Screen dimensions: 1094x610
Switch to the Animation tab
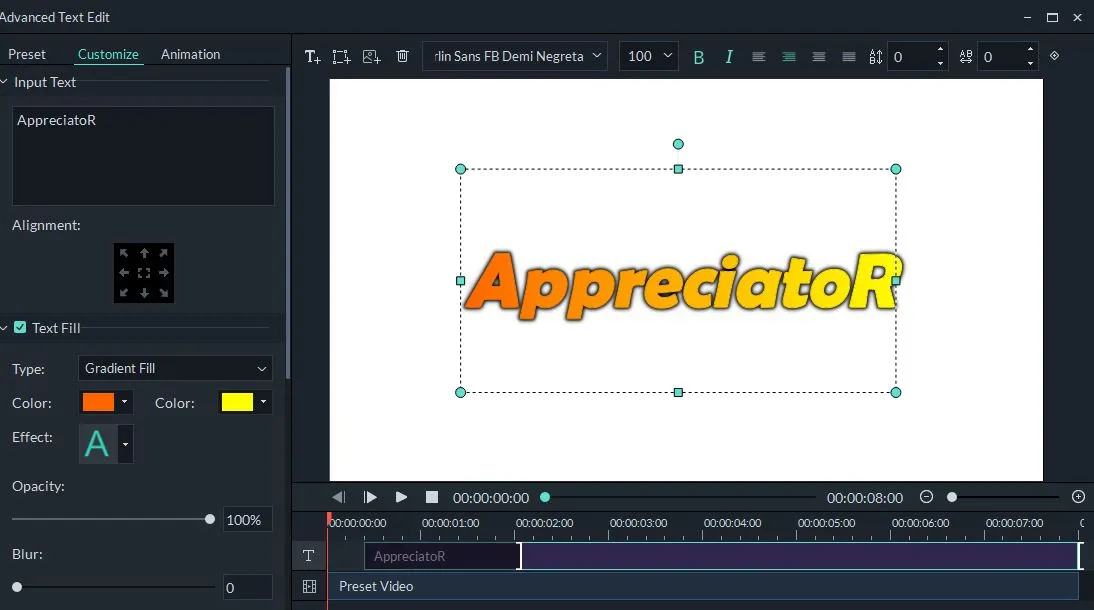[x=190, y=54]
